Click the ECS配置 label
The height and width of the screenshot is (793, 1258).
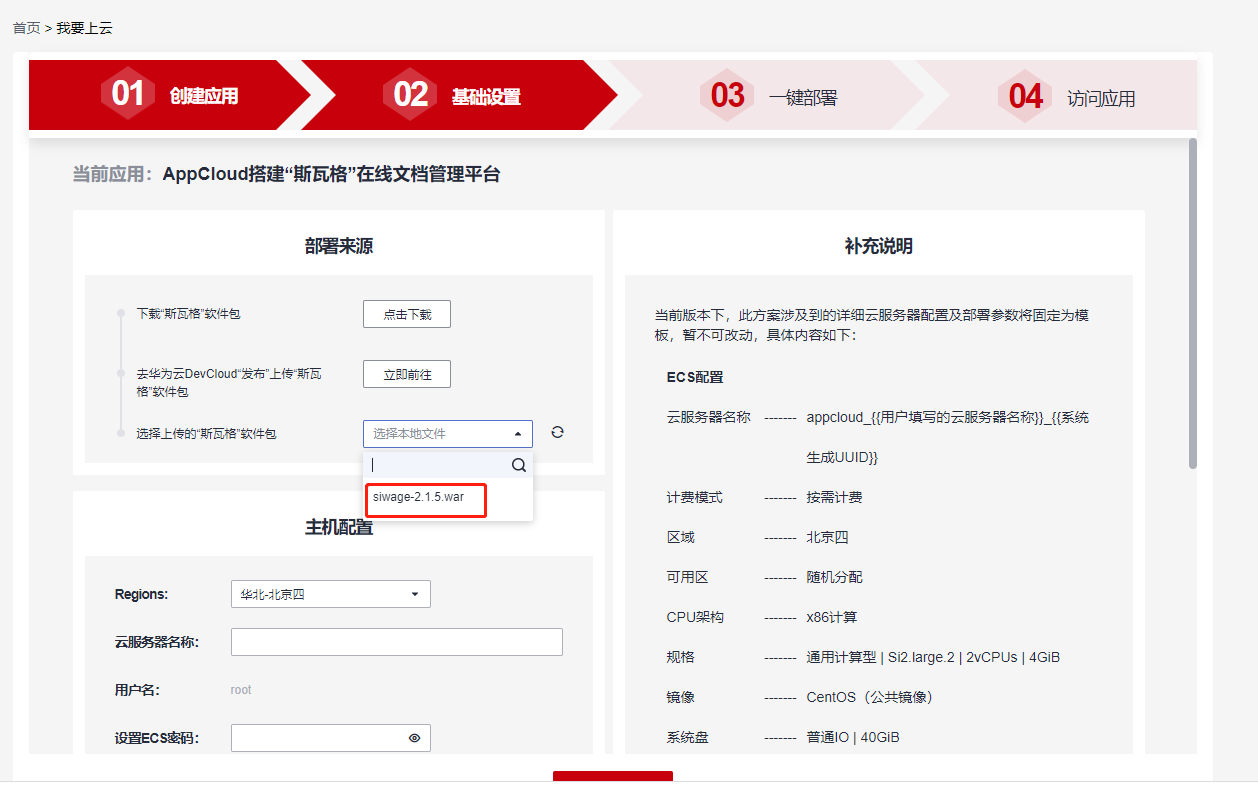coord(695,377)
